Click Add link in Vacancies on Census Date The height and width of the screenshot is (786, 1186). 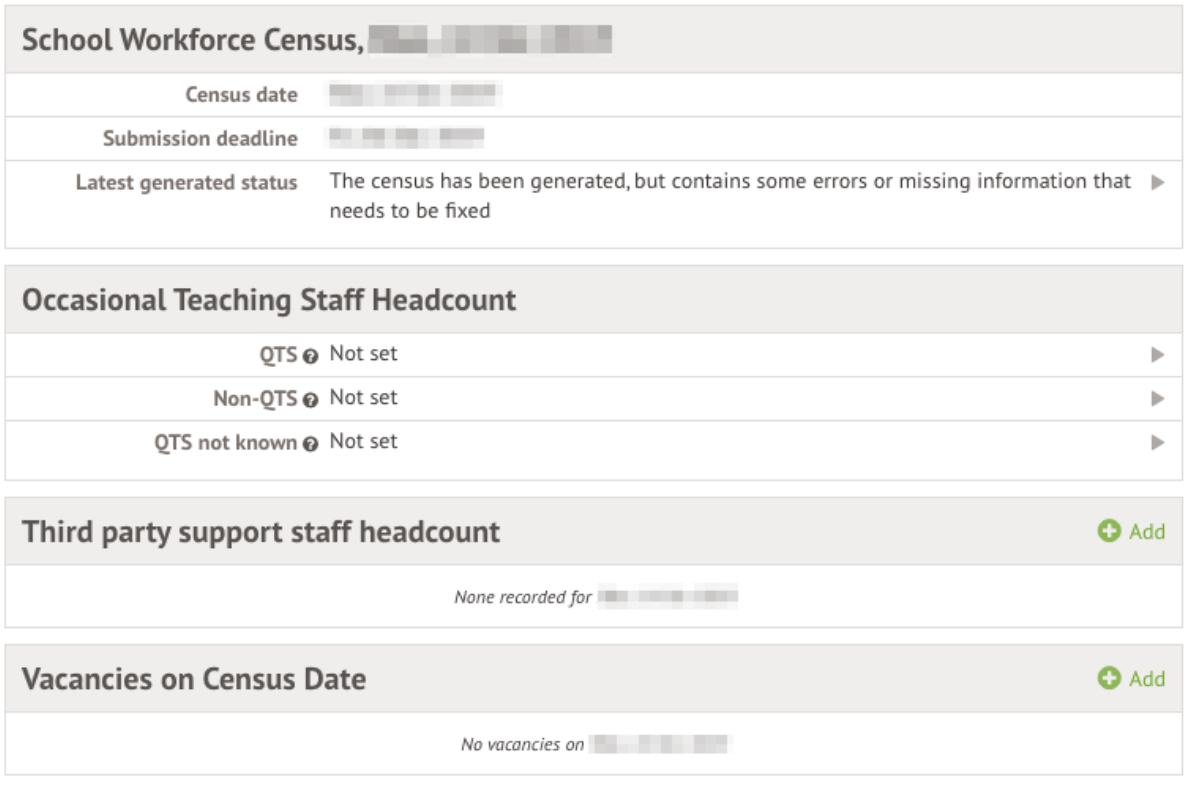1147,679
